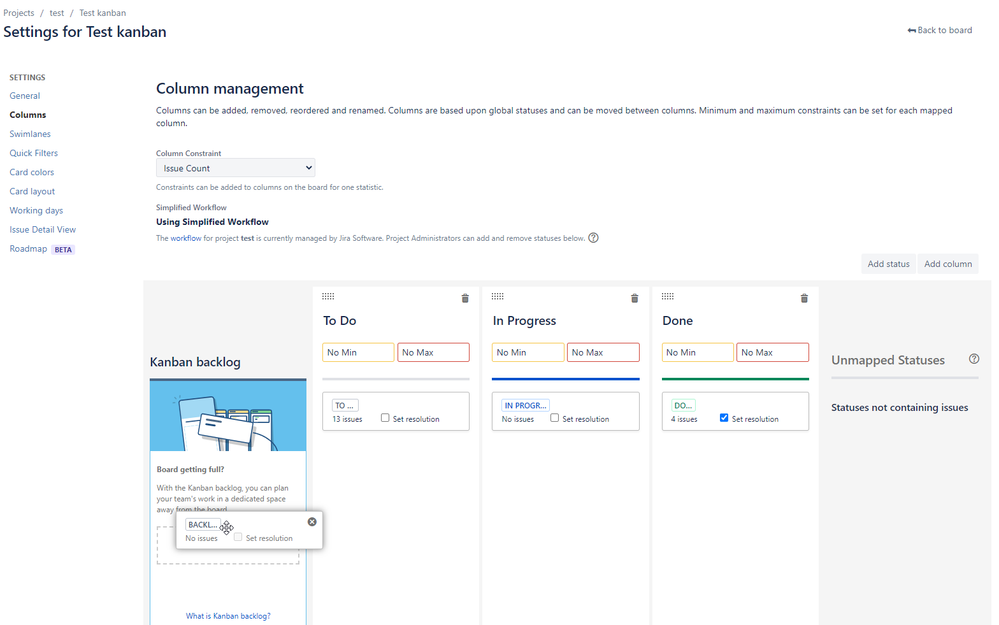Screen dimensions: 999x625
Task: Open Card colors settings
Action: point(32,172)
